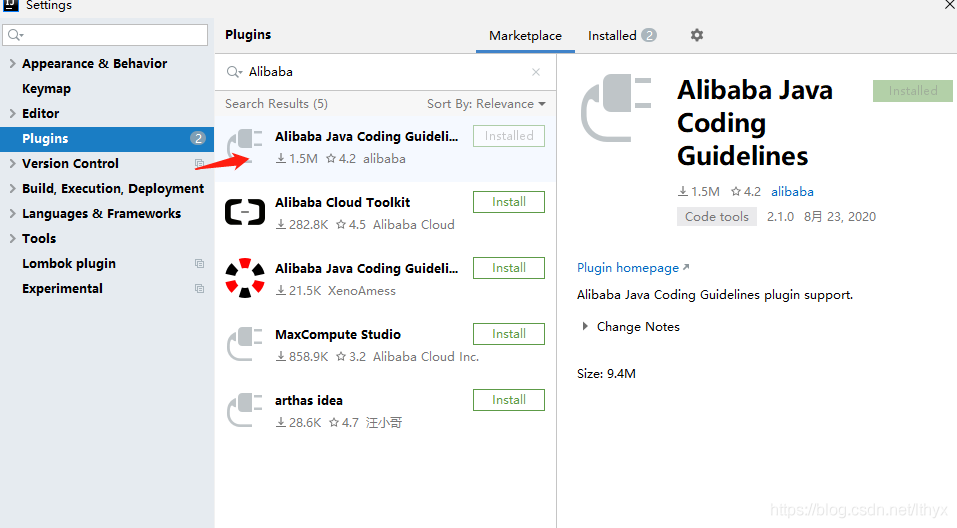The height and width of the screenshot is (528, 957).
Task: Click Installed button in plugin list
Action: pos(509,136)
